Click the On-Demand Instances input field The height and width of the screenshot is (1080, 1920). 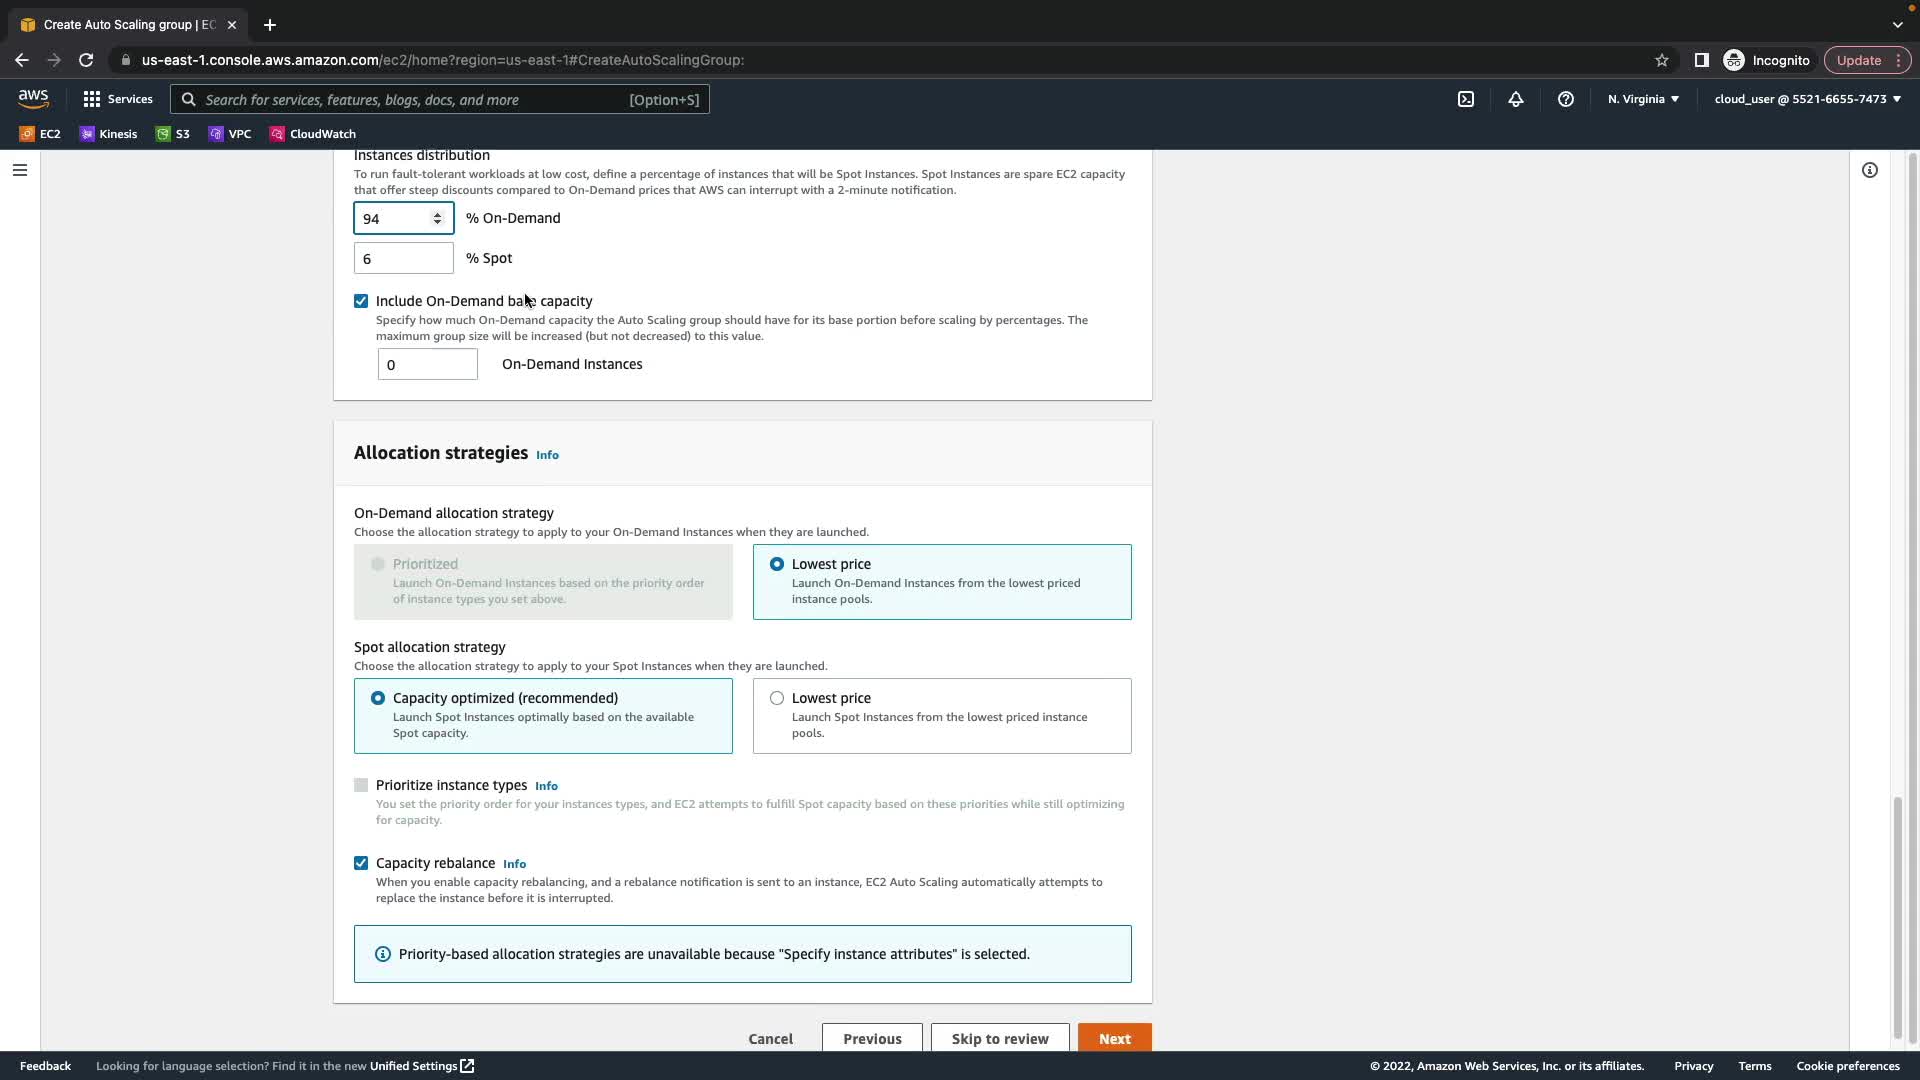click(x=427, y=364)
